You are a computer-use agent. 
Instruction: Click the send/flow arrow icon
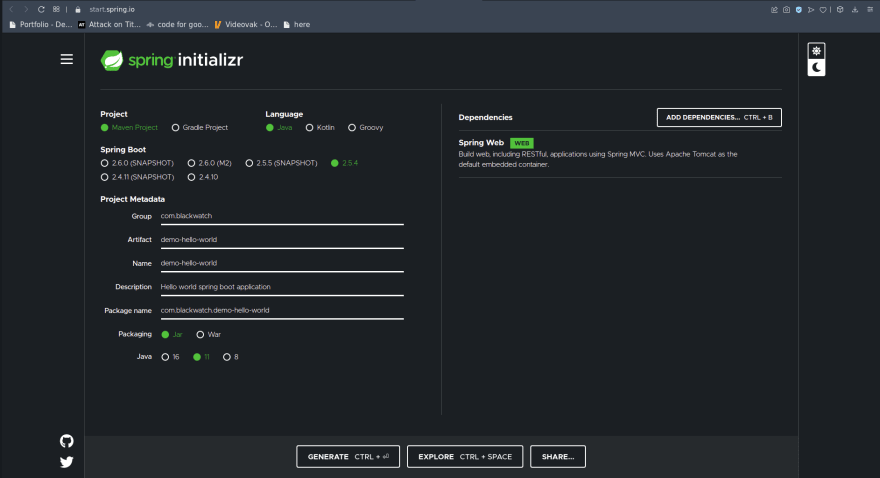tap(811, 10)
